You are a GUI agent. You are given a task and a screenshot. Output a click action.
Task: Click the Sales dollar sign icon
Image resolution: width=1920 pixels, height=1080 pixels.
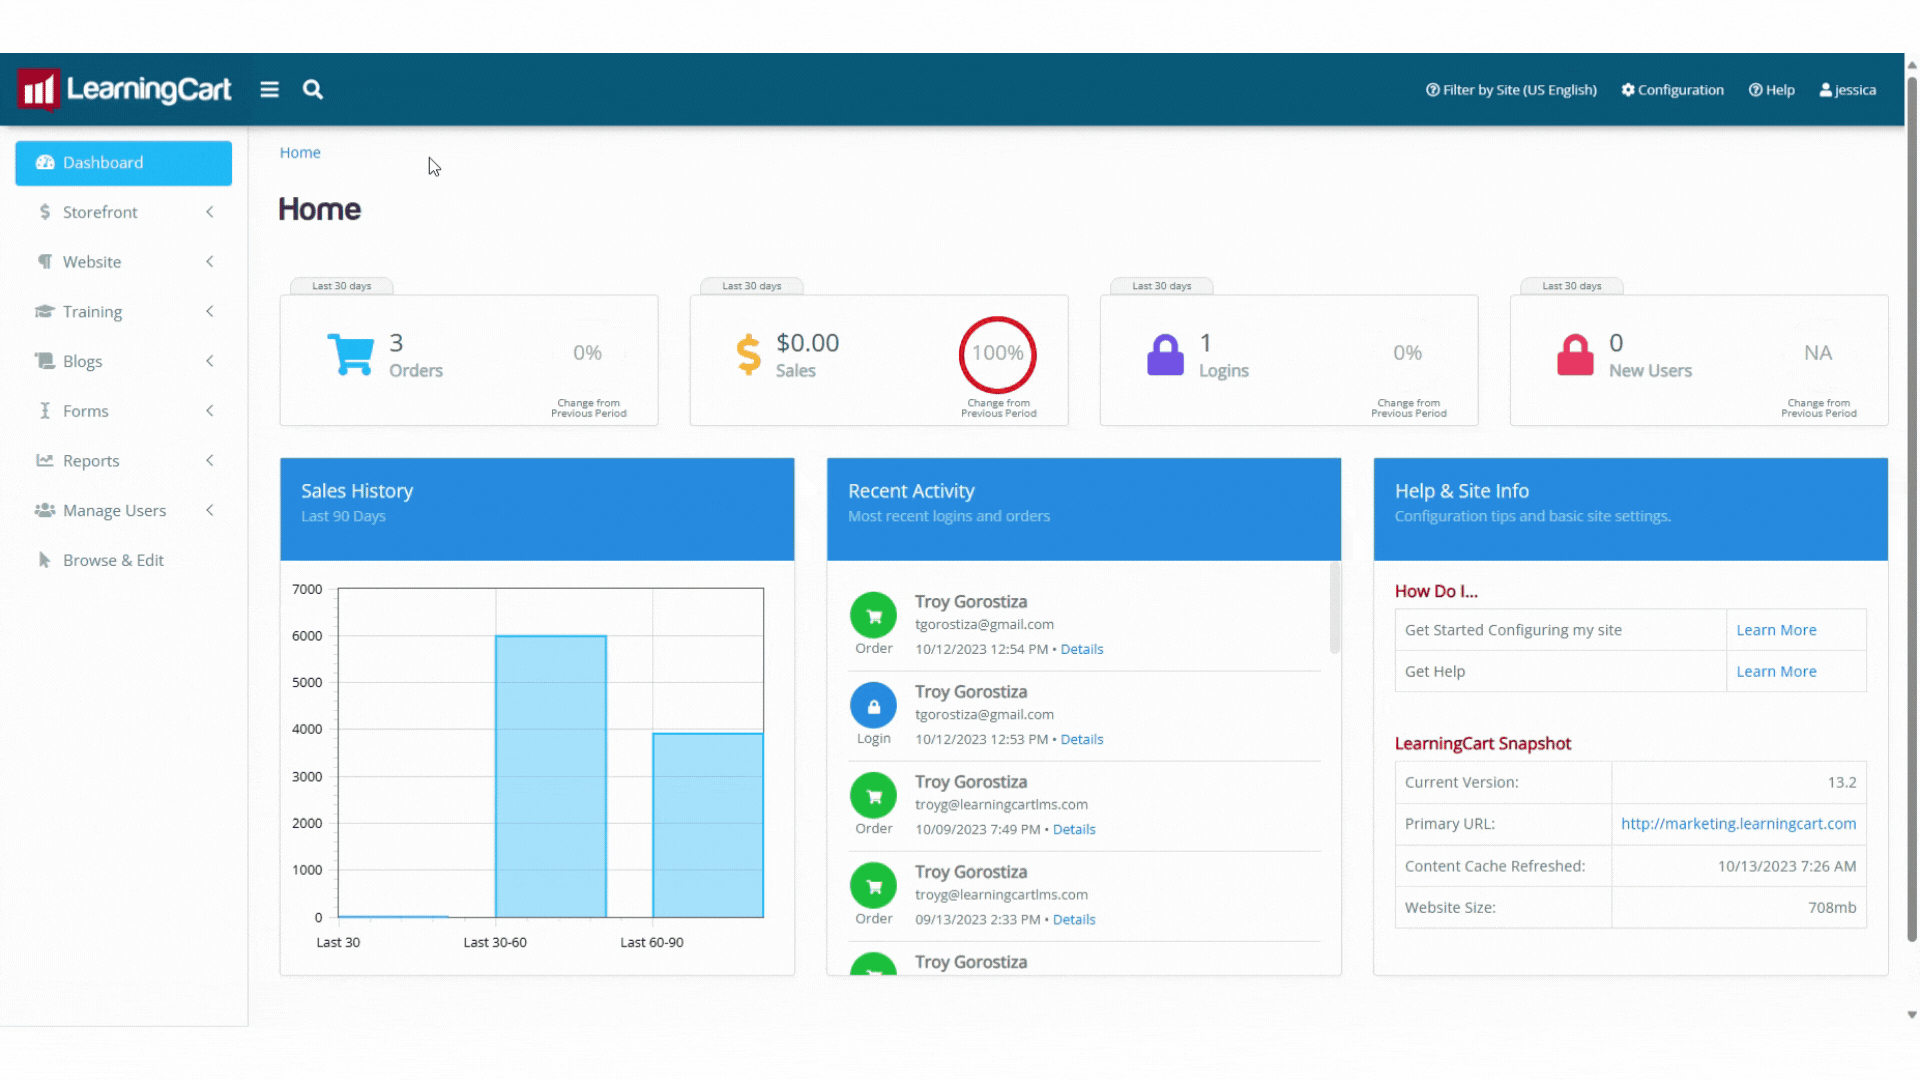coord(748,355)
